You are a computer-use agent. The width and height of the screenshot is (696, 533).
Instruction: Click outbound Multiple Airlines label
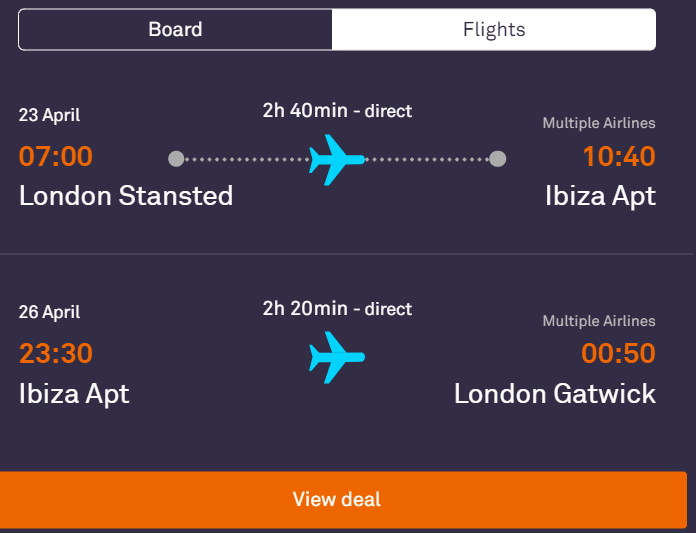[x=599, y=123]
